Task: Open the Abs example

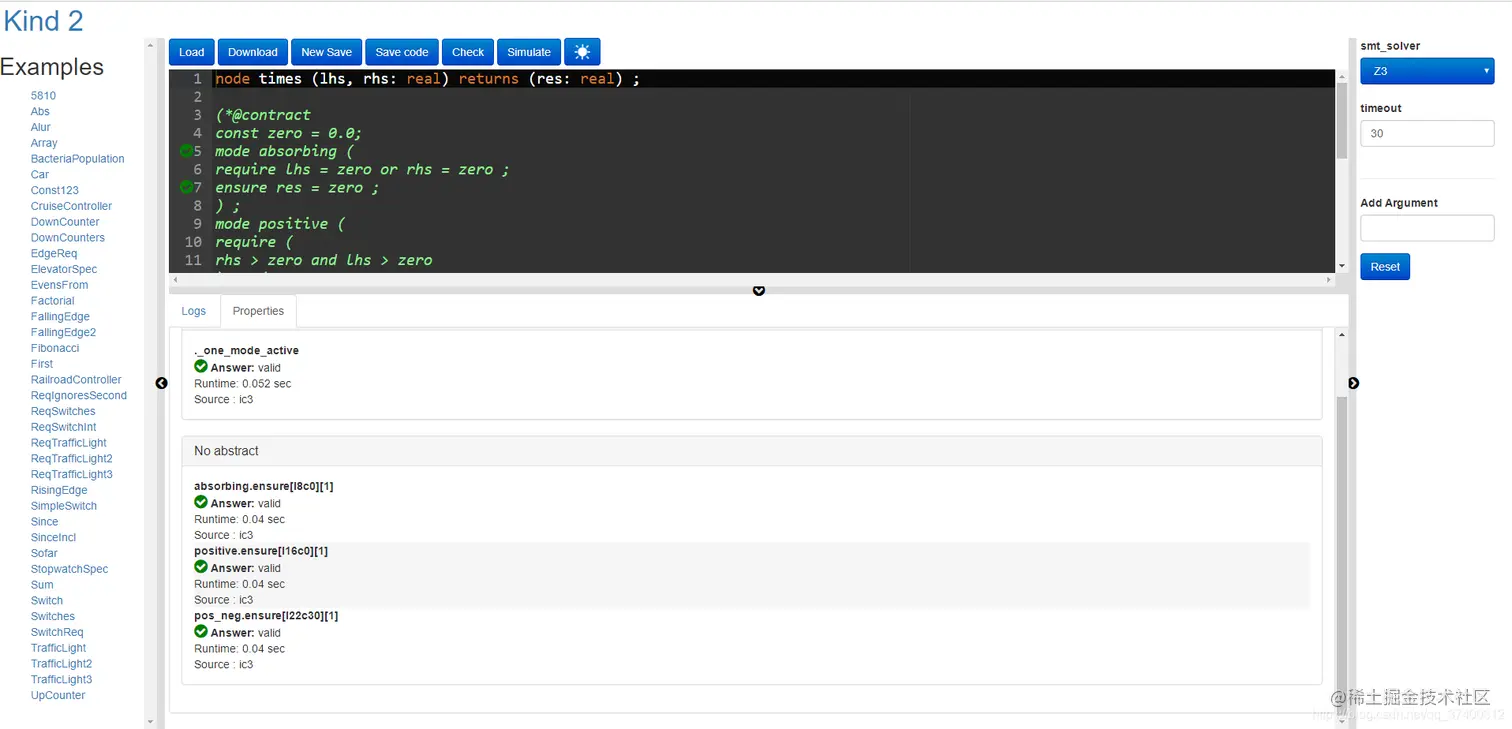Action: pos(40,112)
